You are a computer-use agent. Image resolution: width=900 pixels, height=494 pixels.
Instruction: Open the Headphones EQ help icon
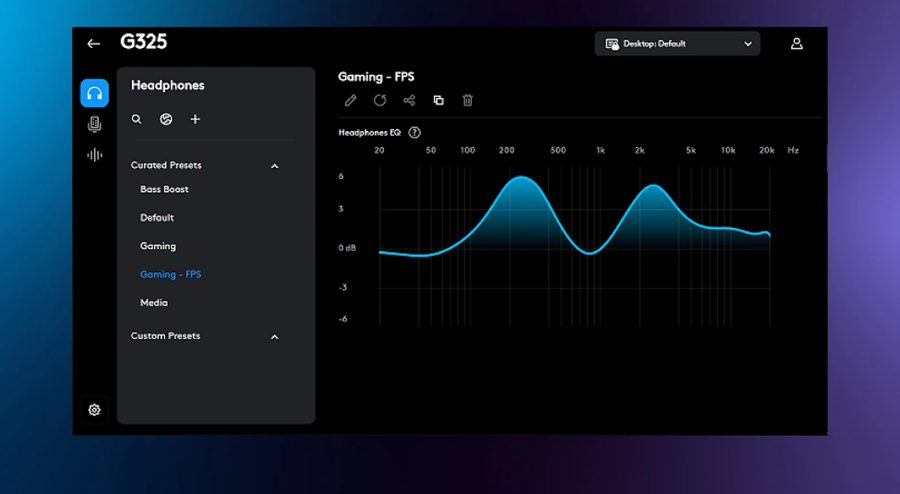click(x=414, y=133)
